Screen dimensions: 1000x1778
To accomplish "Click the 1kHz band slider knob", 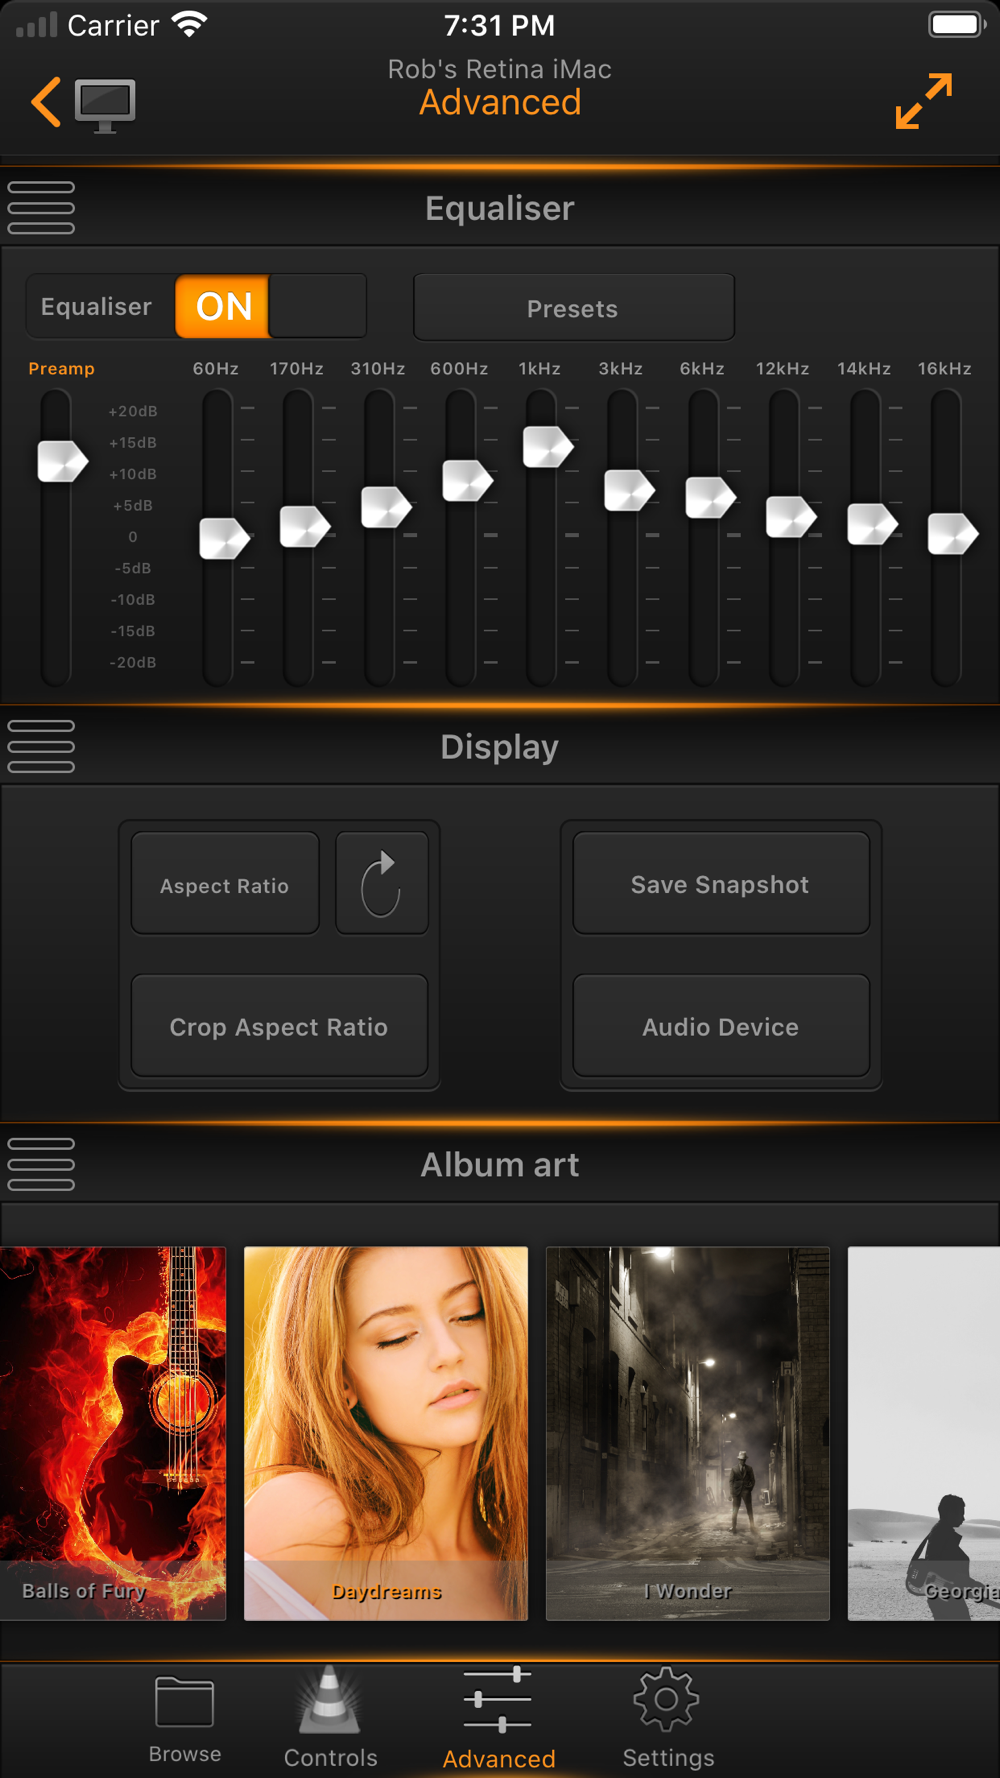I will click(x=548, y=447).
